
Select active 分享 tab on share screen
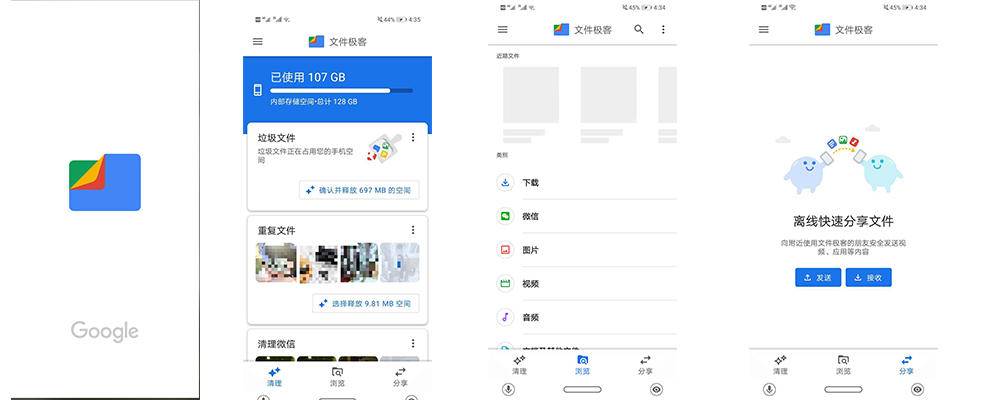click(906, 365)
